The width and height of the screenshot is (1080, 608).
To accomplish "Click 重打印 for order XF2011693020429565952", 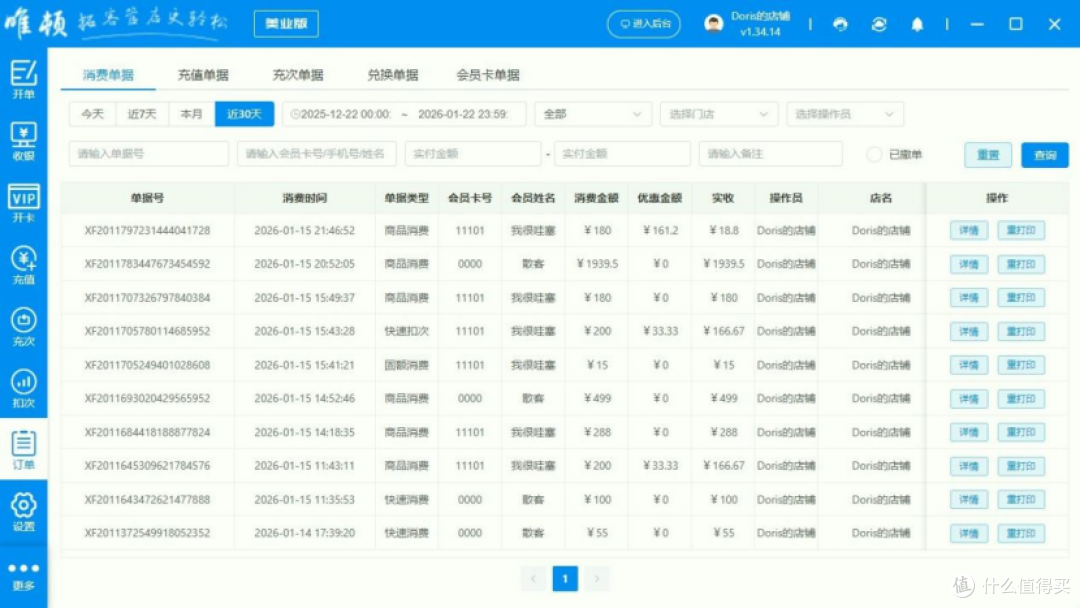I will (1021, 399).
